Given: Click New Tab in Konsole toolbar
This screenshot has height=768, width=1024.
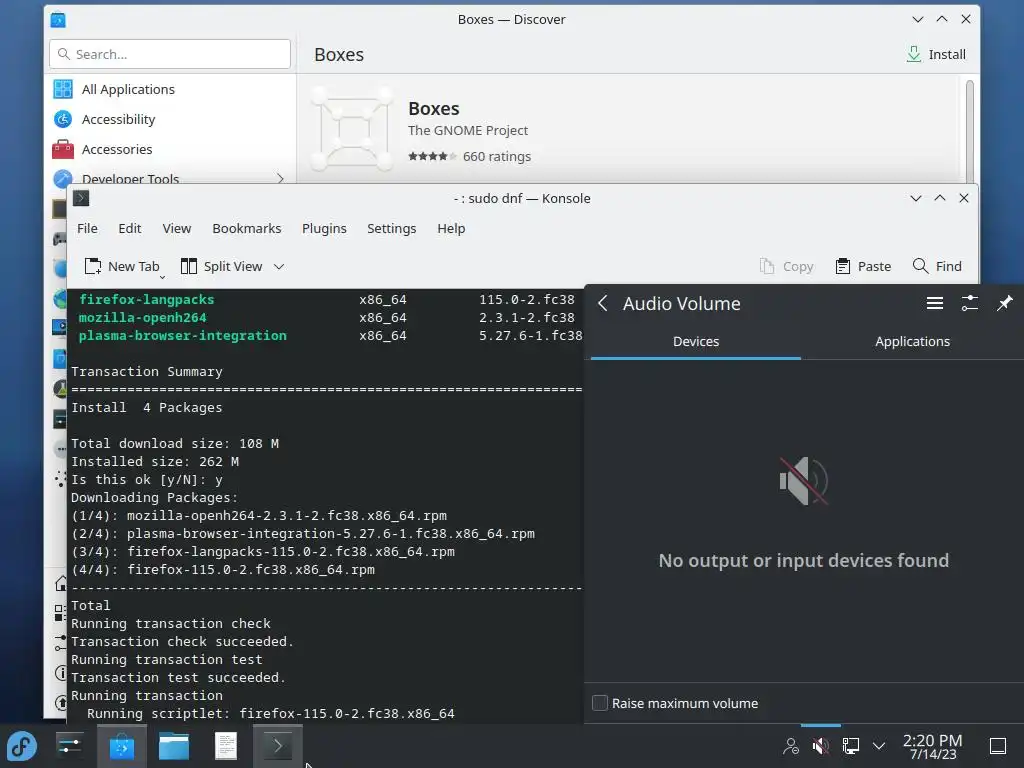Looking at the screenshot, I should tap(122, 266).
